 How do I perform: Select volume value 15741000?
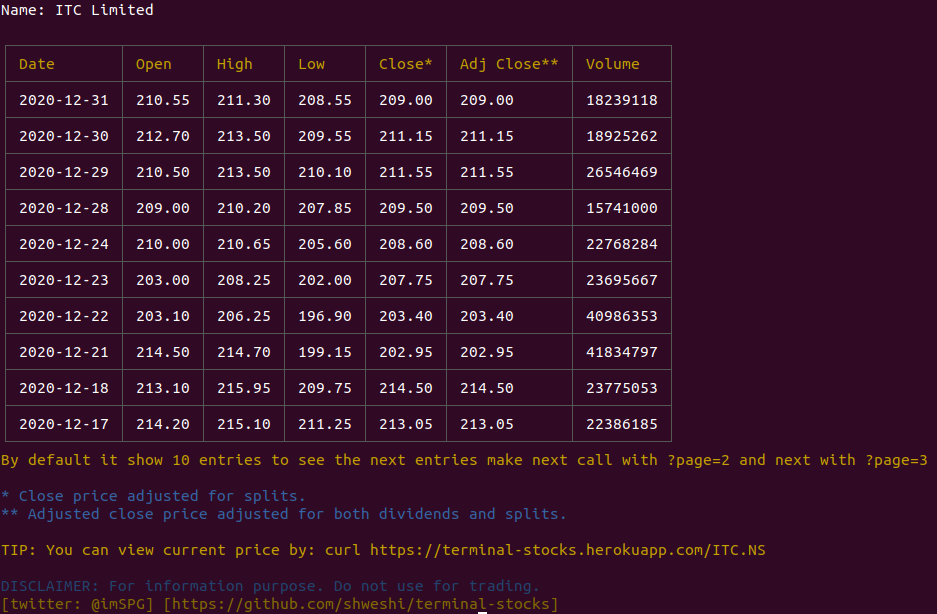(621, 208)
